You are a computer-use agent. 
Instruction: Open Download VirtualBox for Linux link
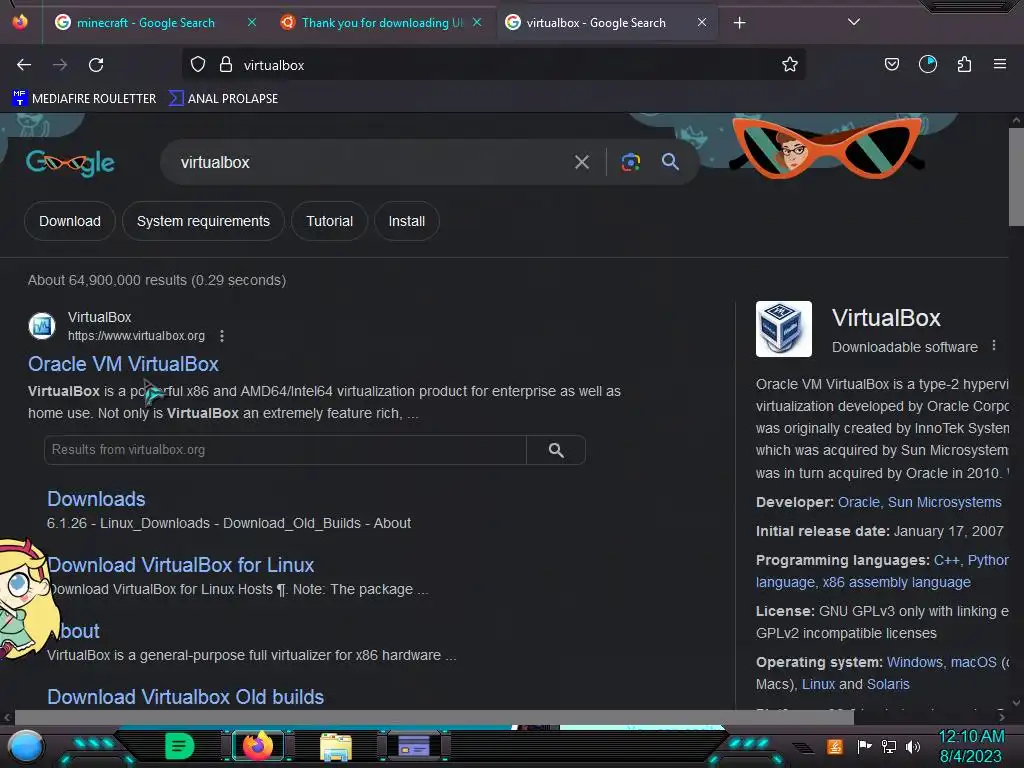pyautogui.click(x=181, y=565)
